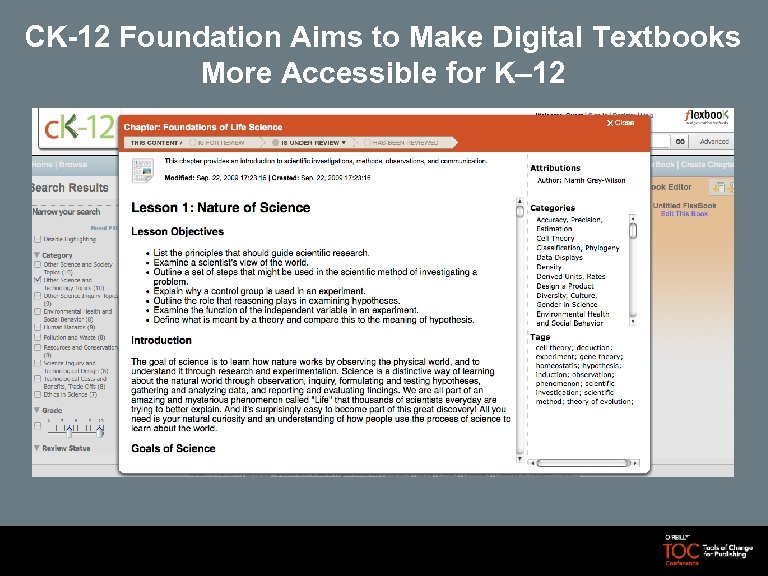Image resolution: width=768 pixels, height=576 pixels.
Task: Select 'Design a Product' in Categories list
Action: (565, 286)
